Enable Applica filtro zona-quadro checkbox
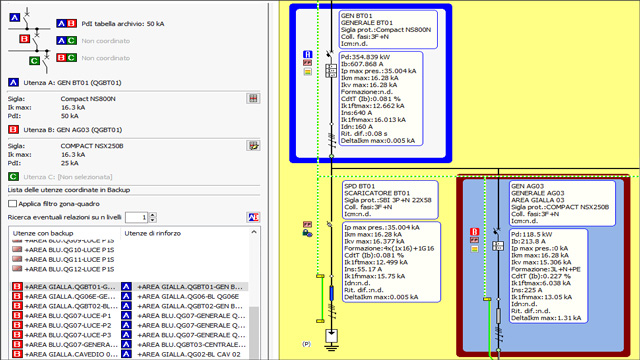640x360 pixels. (x=12, y=203)
